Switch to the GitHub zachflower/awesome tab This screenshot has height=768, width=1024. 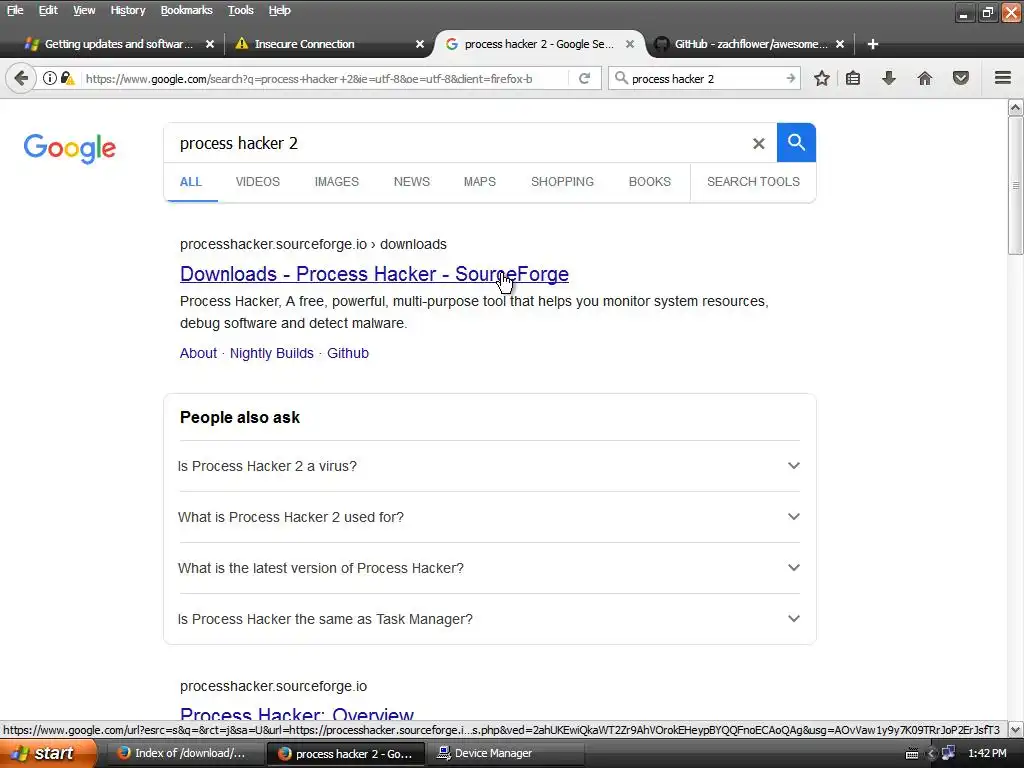(x=751, y=44)
